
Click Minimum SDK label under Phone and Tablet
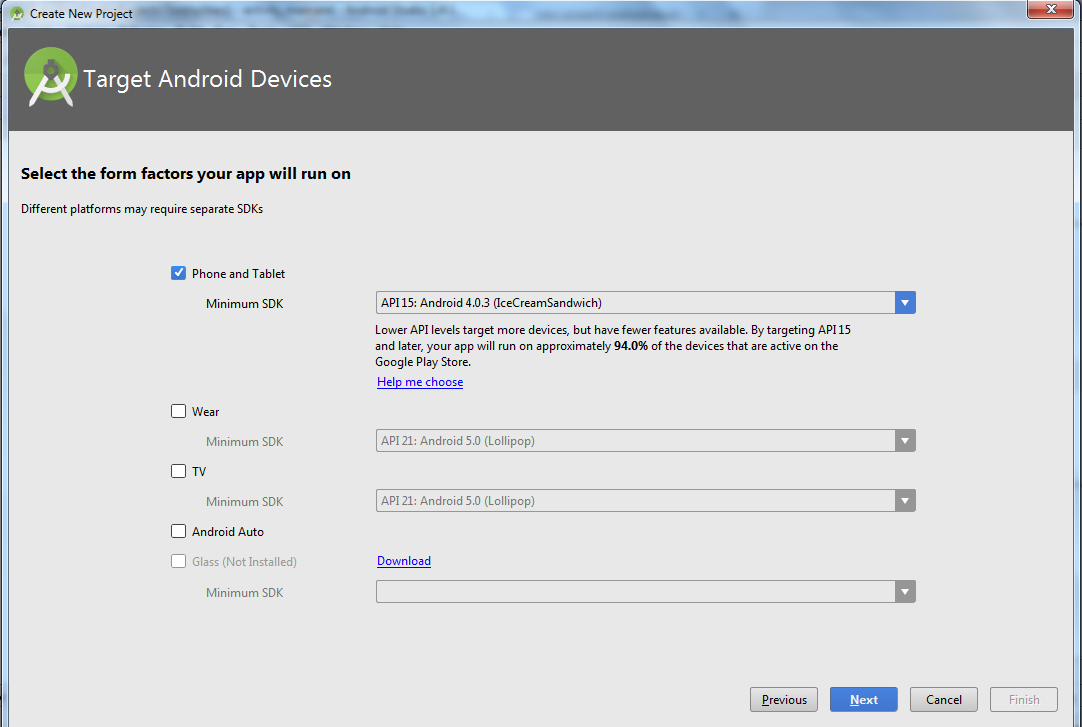(x=244, y=303)
